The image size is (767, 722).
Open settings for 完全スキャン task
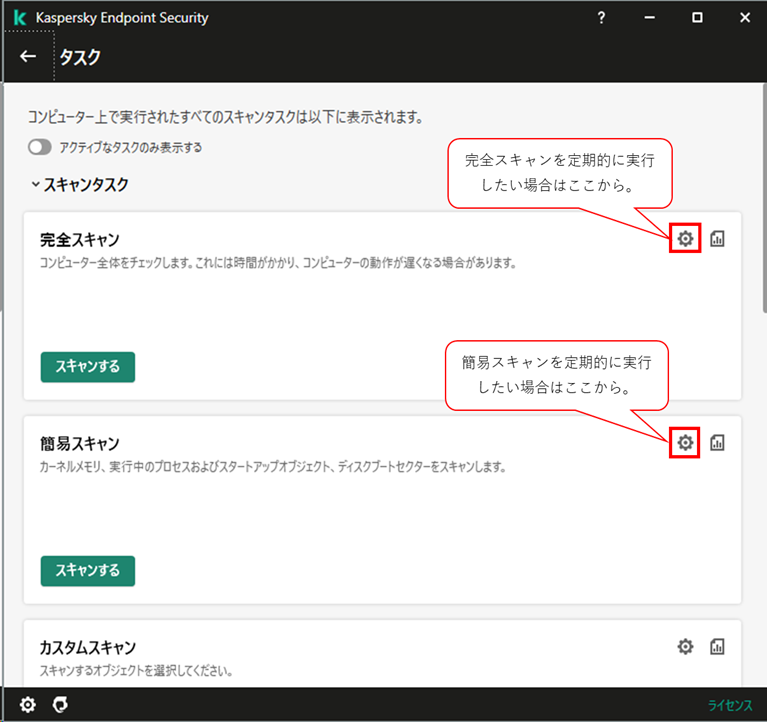tap(685, 238)
